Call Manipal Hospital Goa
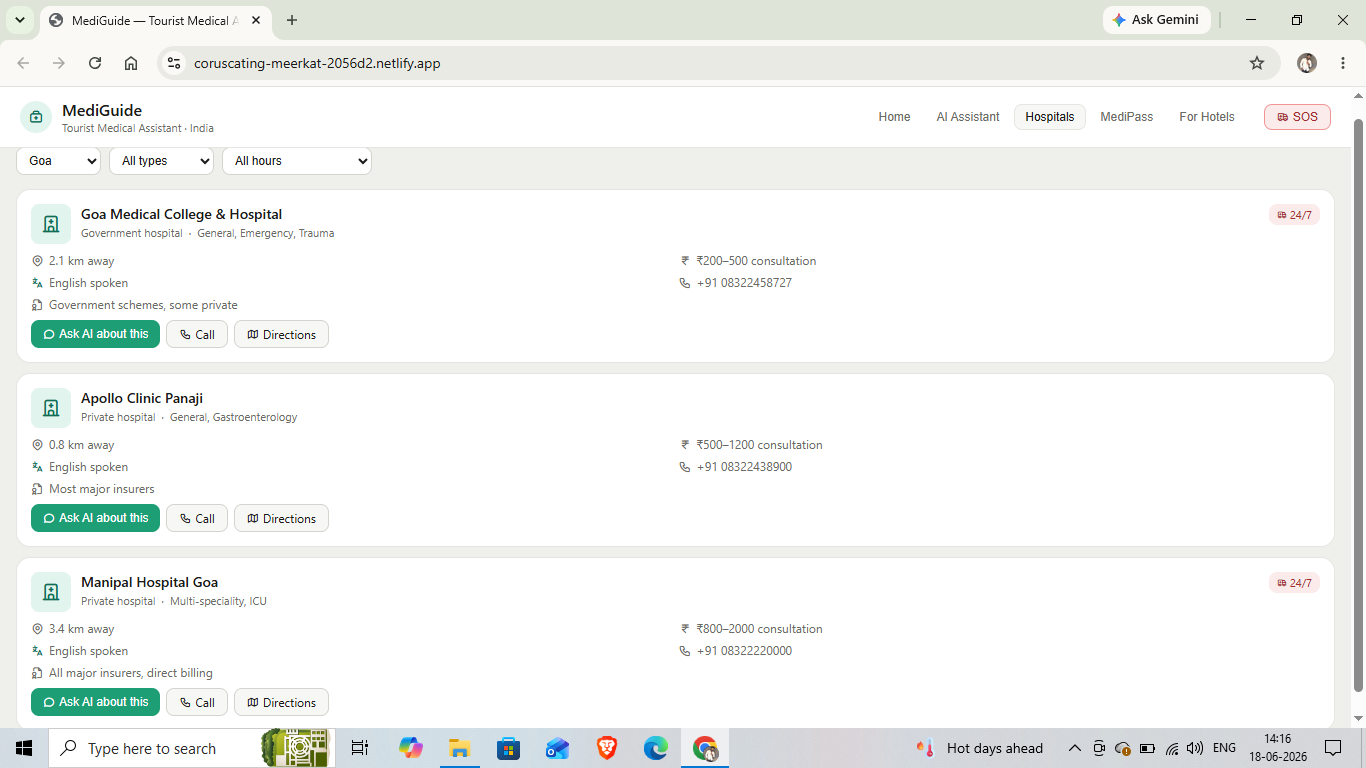The width and height of the screenshot is (1366, 768). (197, 702)
